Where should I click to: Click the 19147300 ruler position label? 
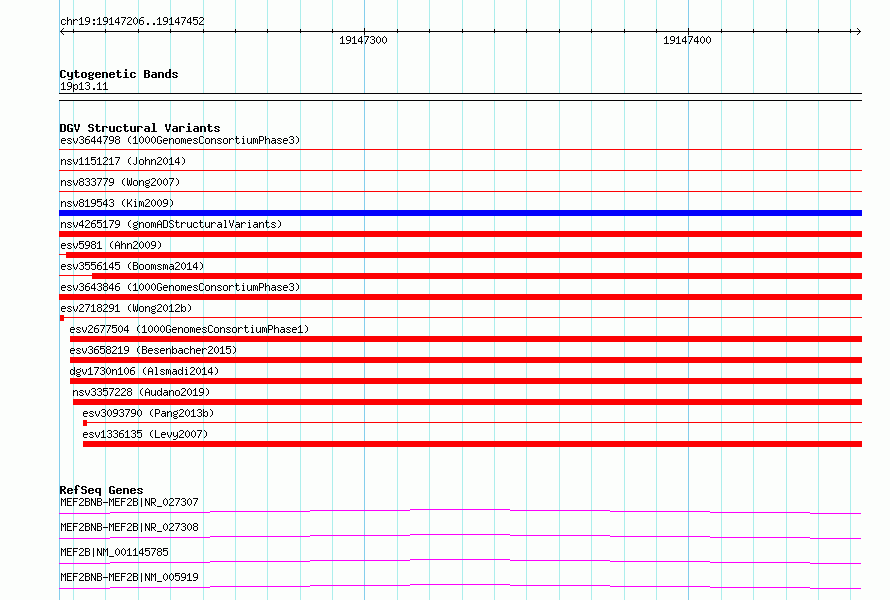[363, 40]
